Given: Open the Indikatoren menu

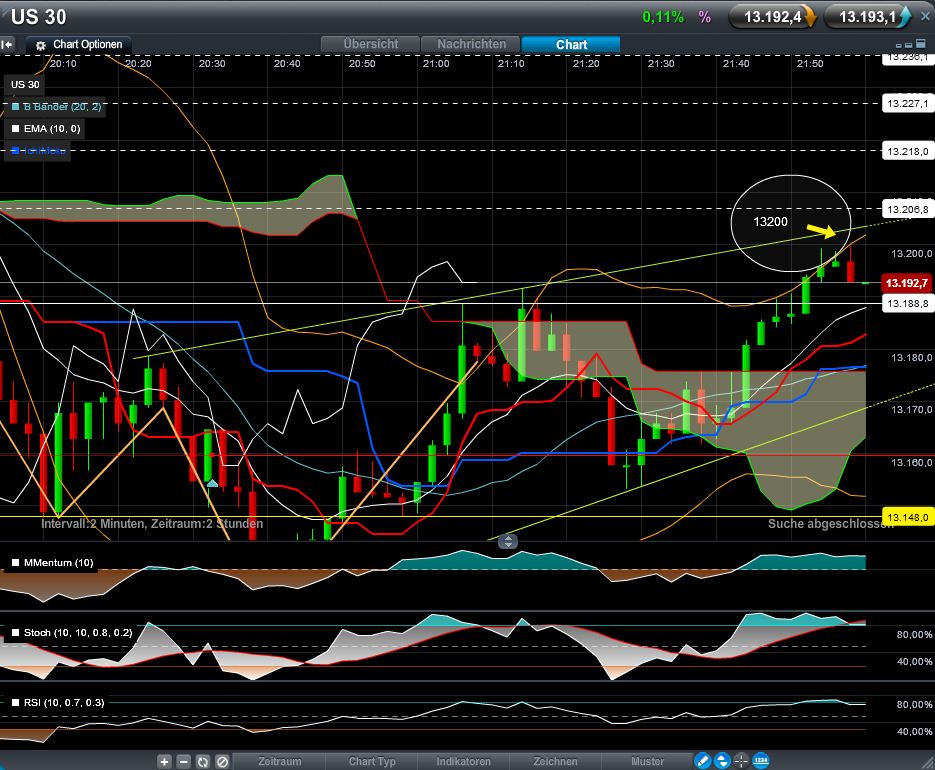Looking at the screenshot, I should [463, 761].
